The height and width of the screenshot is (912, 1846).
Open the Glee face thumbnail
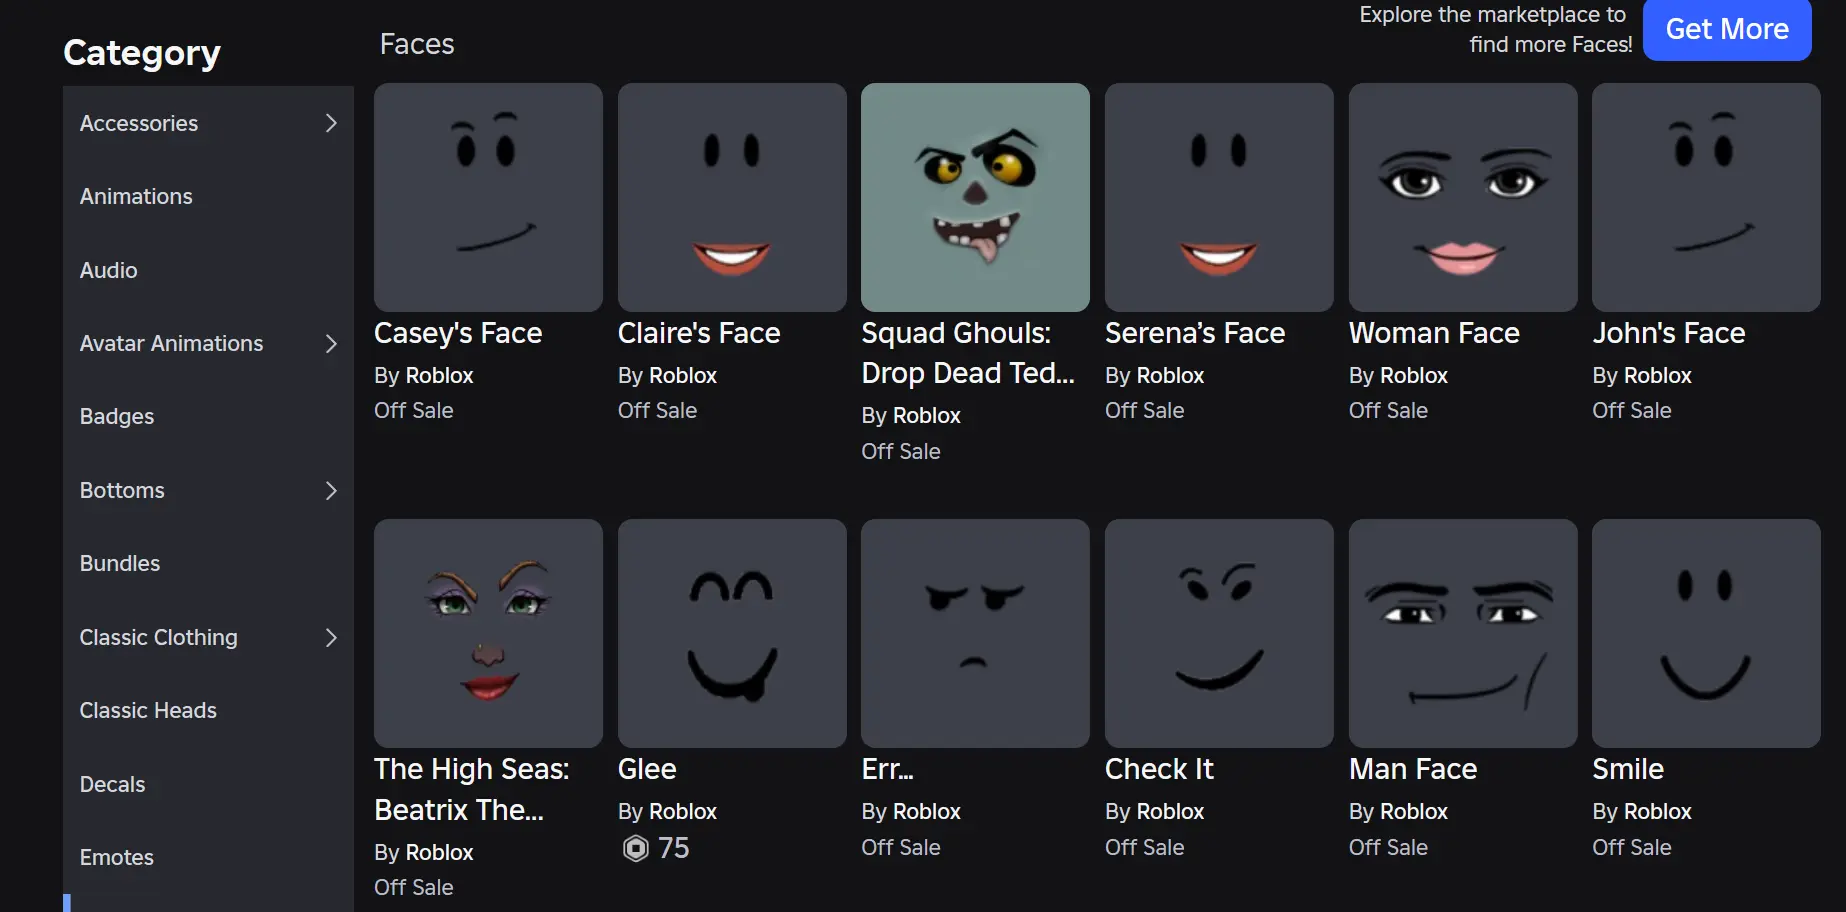point(732,633)
